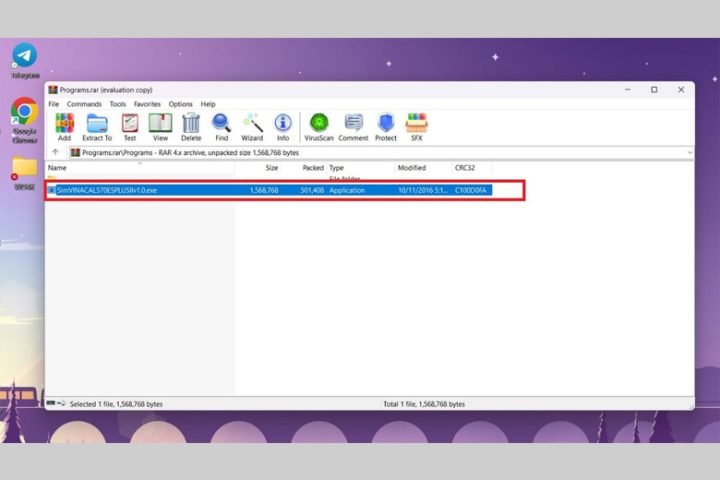Open Telegram desktop shortcut

click(x=25, y=58)
